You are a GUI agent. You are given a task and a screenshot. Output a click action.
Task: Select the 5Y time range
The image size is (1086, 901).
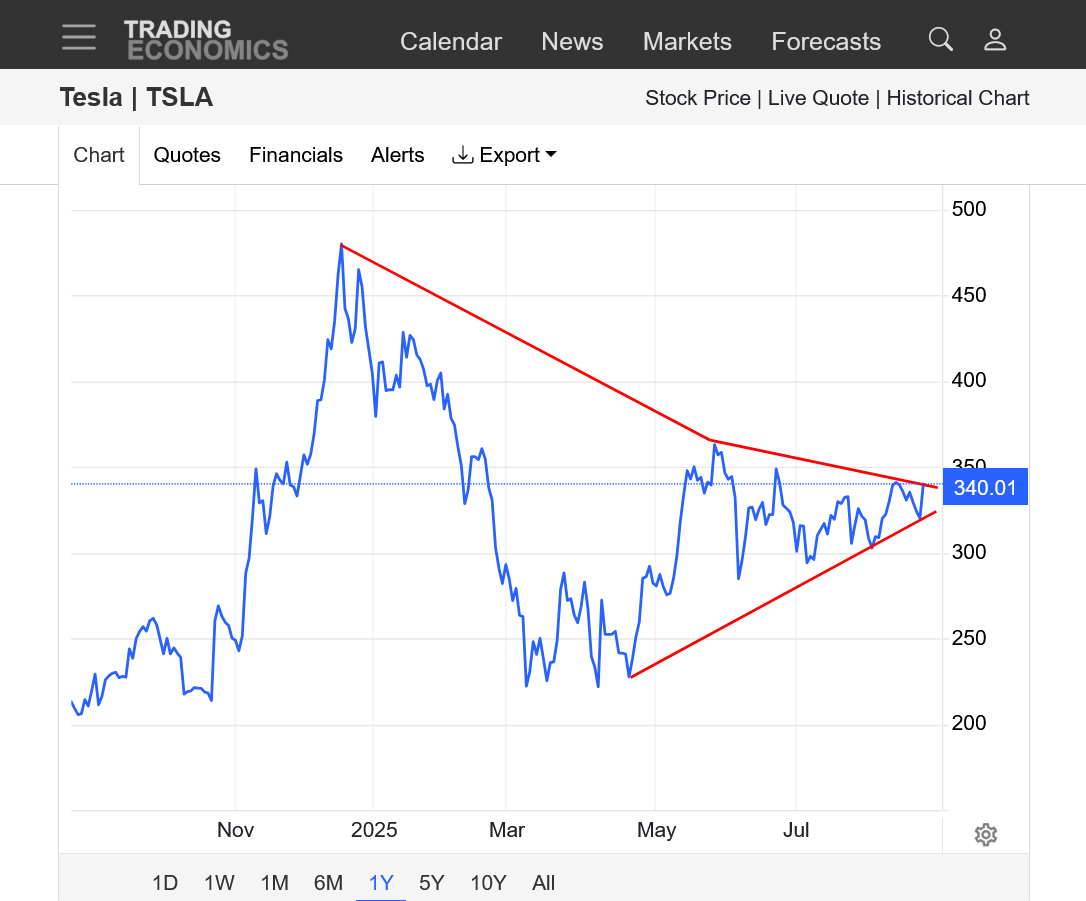pyautogui.click(x=432, y=883)
